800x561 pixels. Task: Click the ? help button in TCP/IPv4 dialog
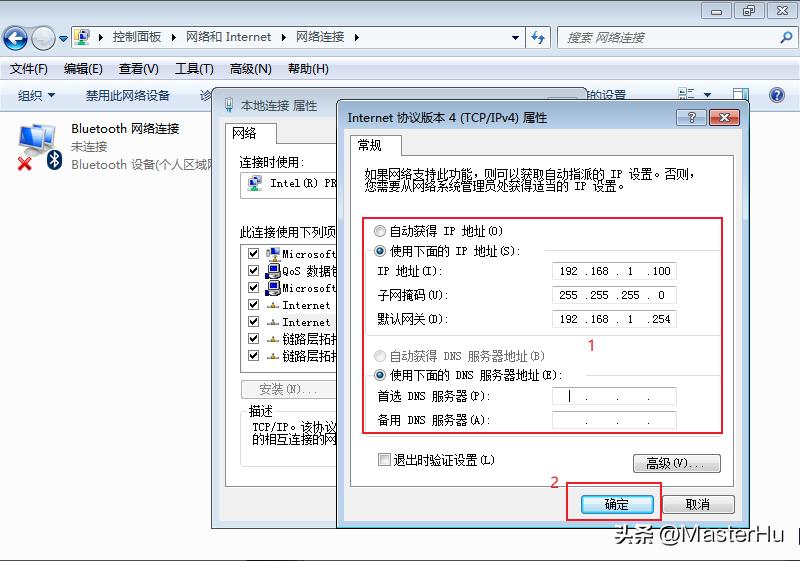point(691,118)
